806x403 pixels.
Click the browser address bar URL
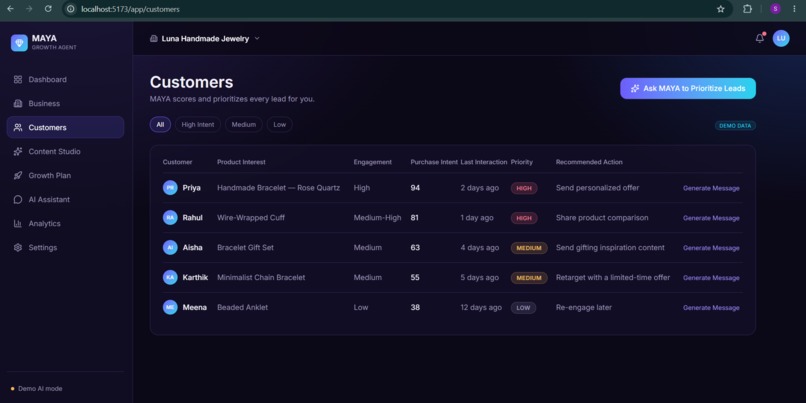[130, 9]
